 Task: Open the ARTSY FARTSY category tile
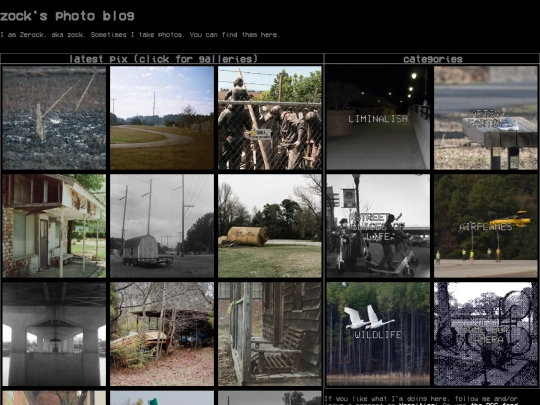click(486, 118)
